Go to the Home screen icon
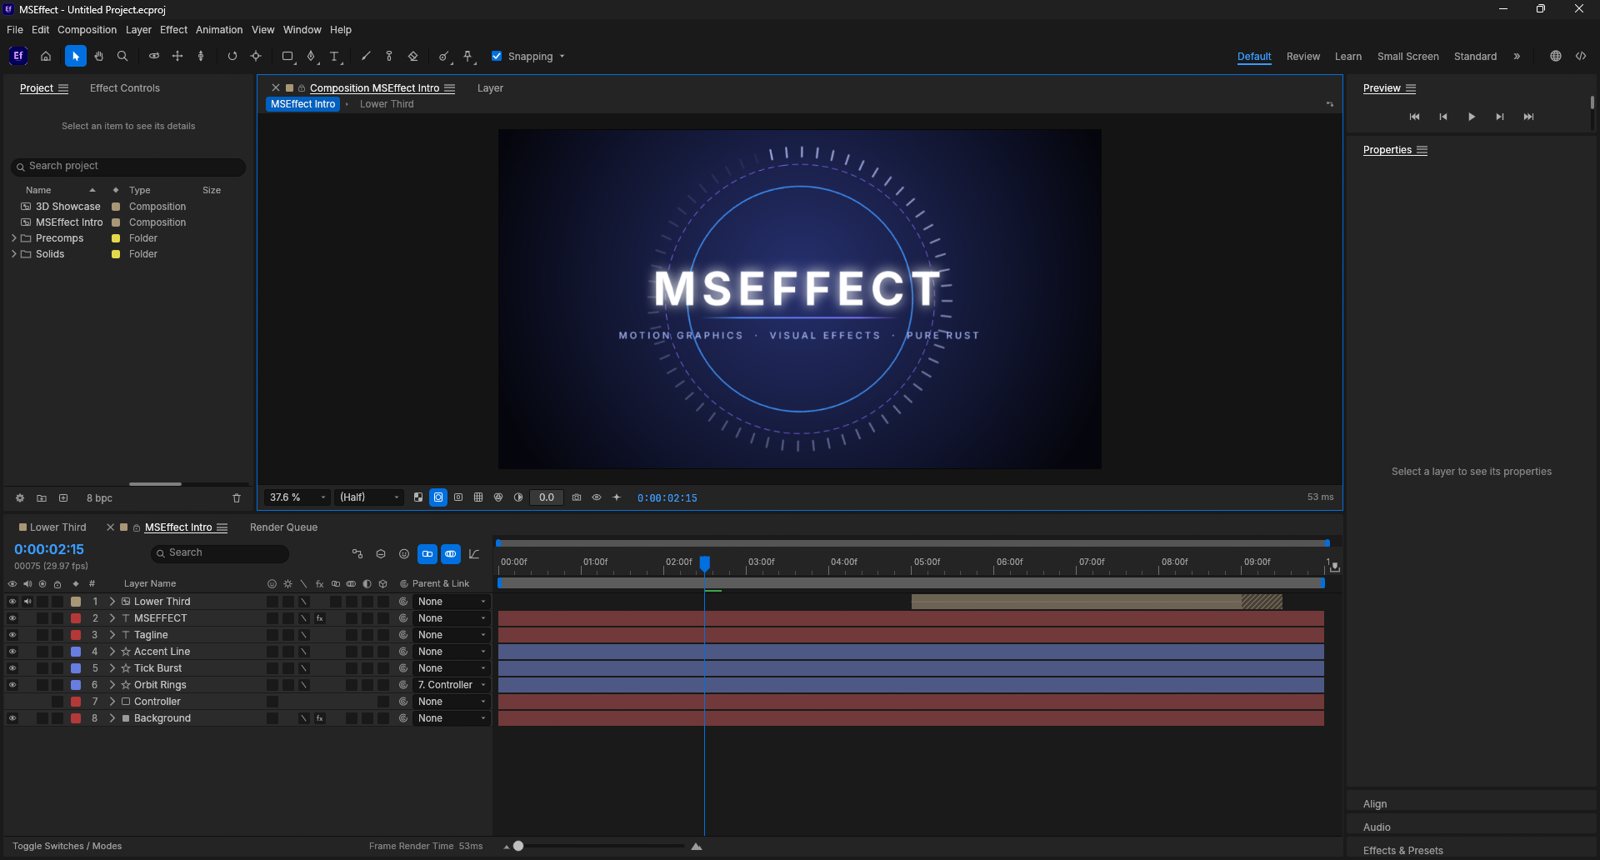This screenshot has width=1600, height=860. point(45,56)
